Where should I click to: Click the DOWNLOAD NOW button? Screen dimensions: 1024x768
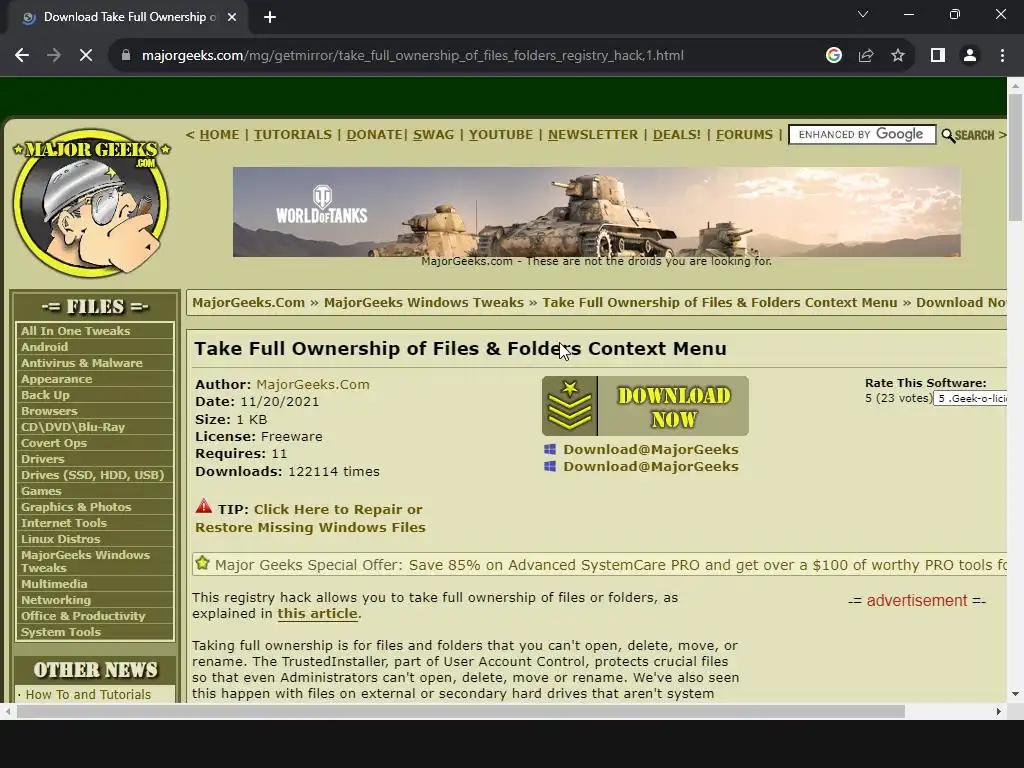click(645, 406)
